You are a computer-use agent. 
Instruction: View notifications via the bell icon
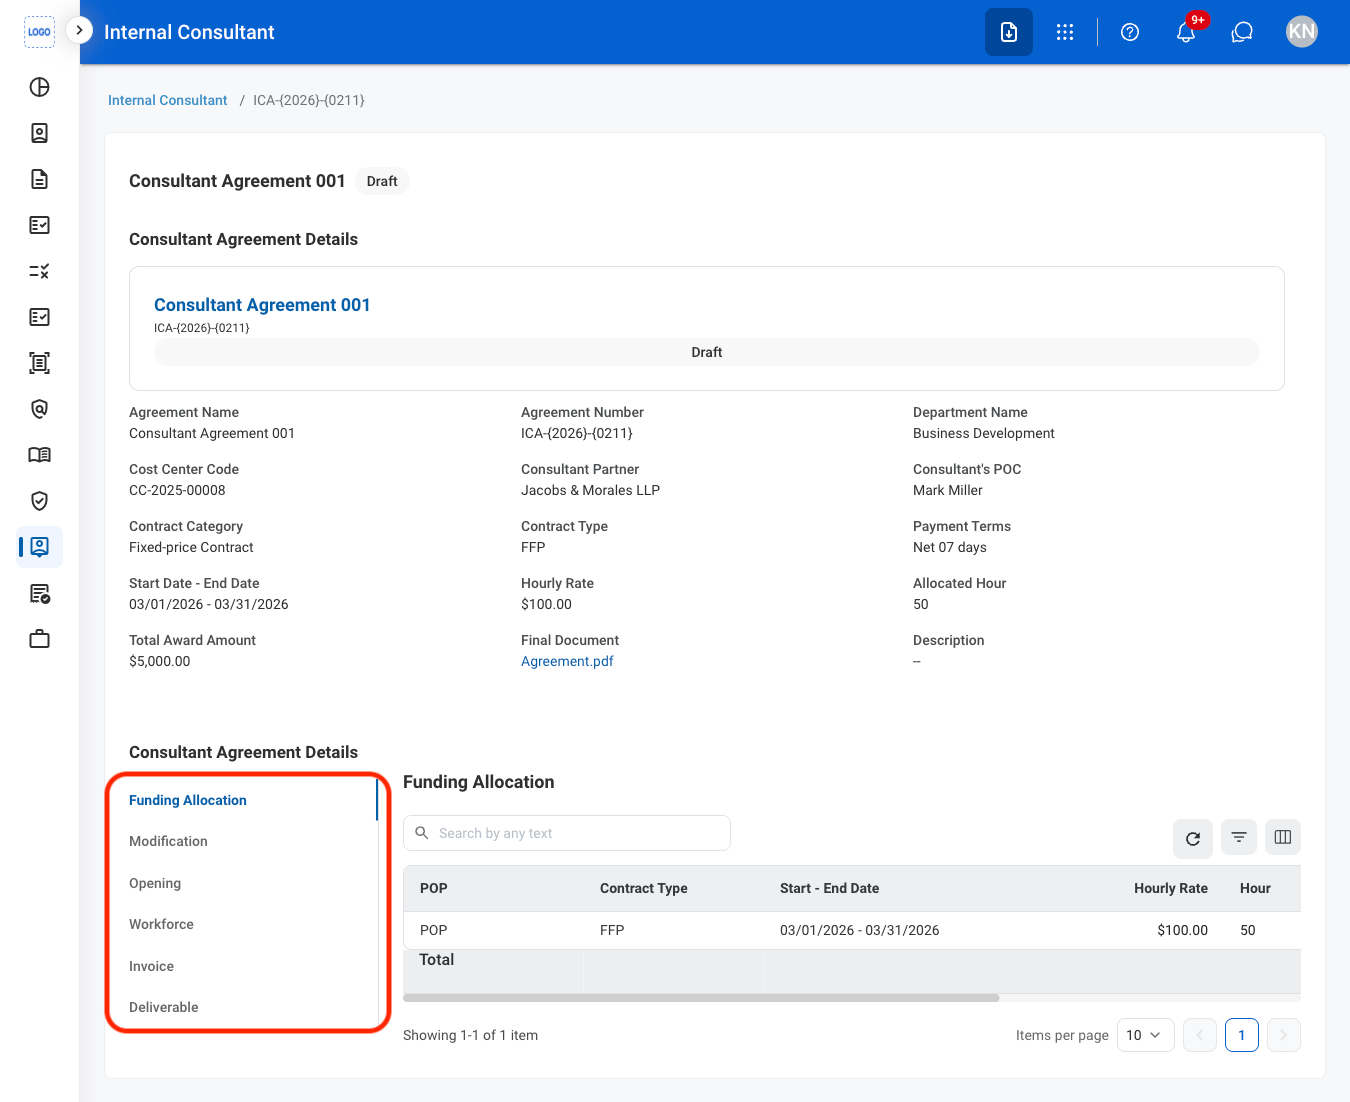1186,32
